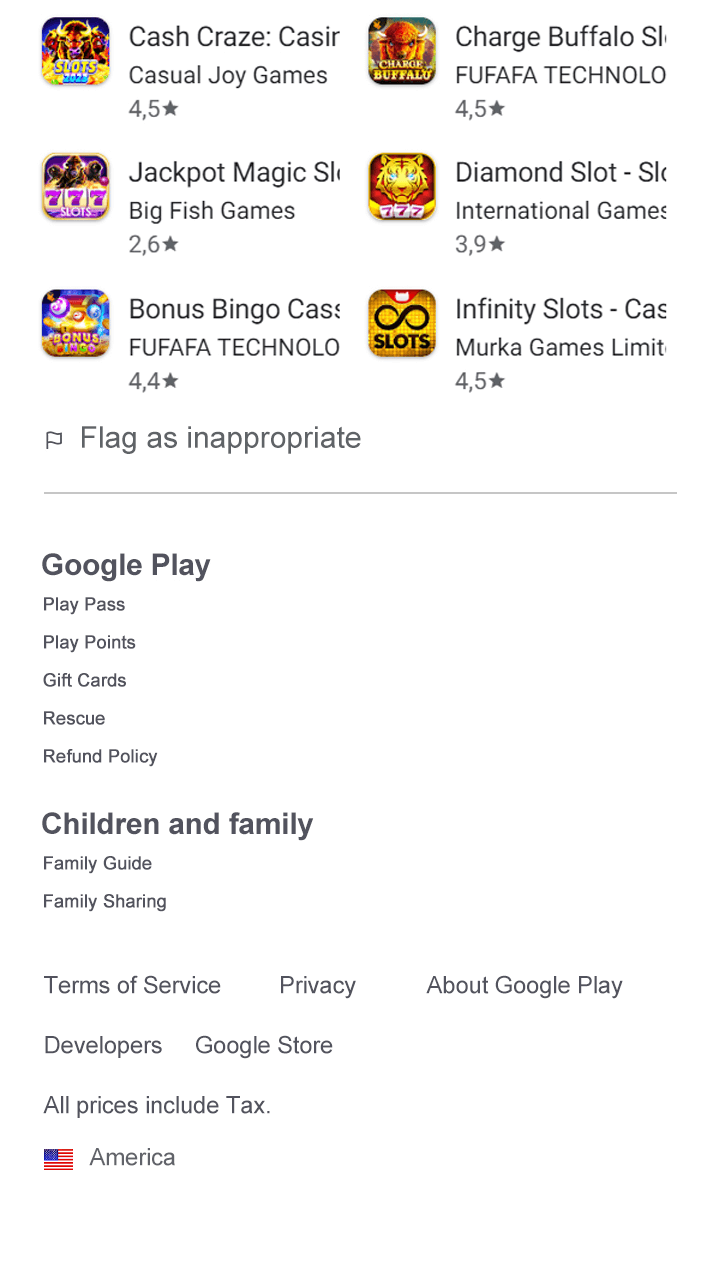Select the Rescue footer link
This screenshot has height=1288, width=720.
pyautogui.click(x=74, y=718)
